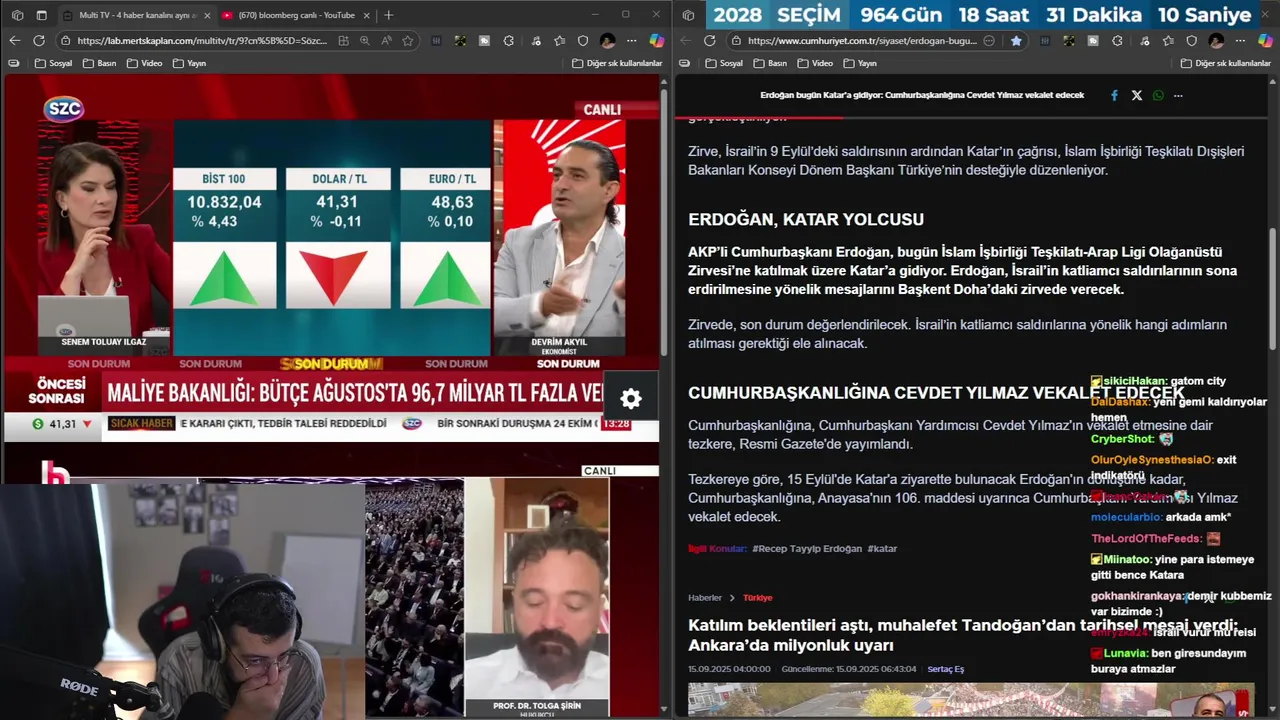
Task: Reload the Cumhuriyet article page
Action: [x=709, y=40]
